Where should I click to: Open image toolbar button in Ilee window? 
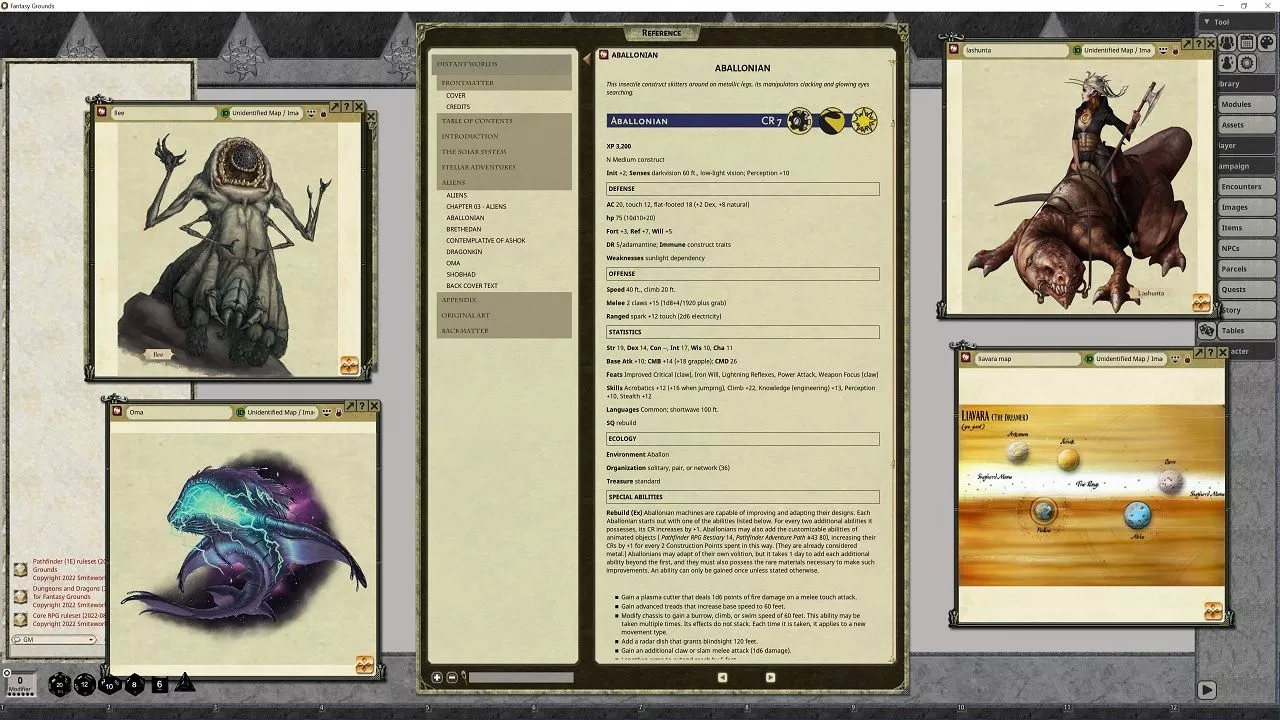pos(349,365)
